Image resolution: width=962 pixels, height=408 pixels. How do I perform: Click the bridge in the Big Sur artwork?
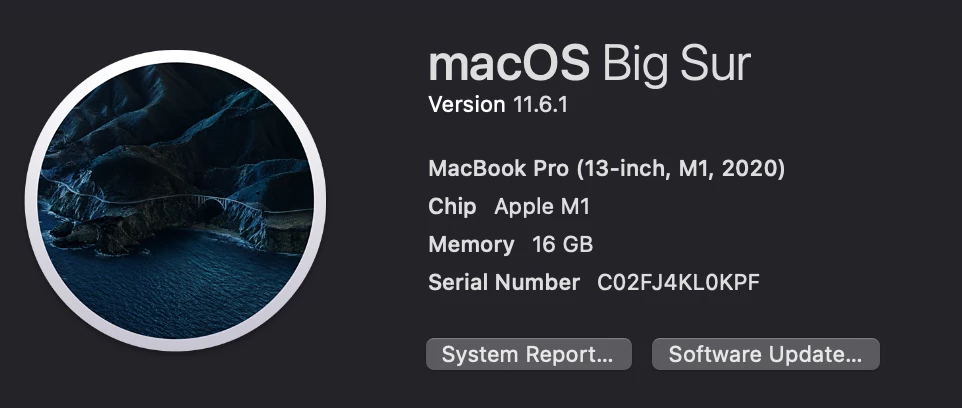(x=225, y=203)
